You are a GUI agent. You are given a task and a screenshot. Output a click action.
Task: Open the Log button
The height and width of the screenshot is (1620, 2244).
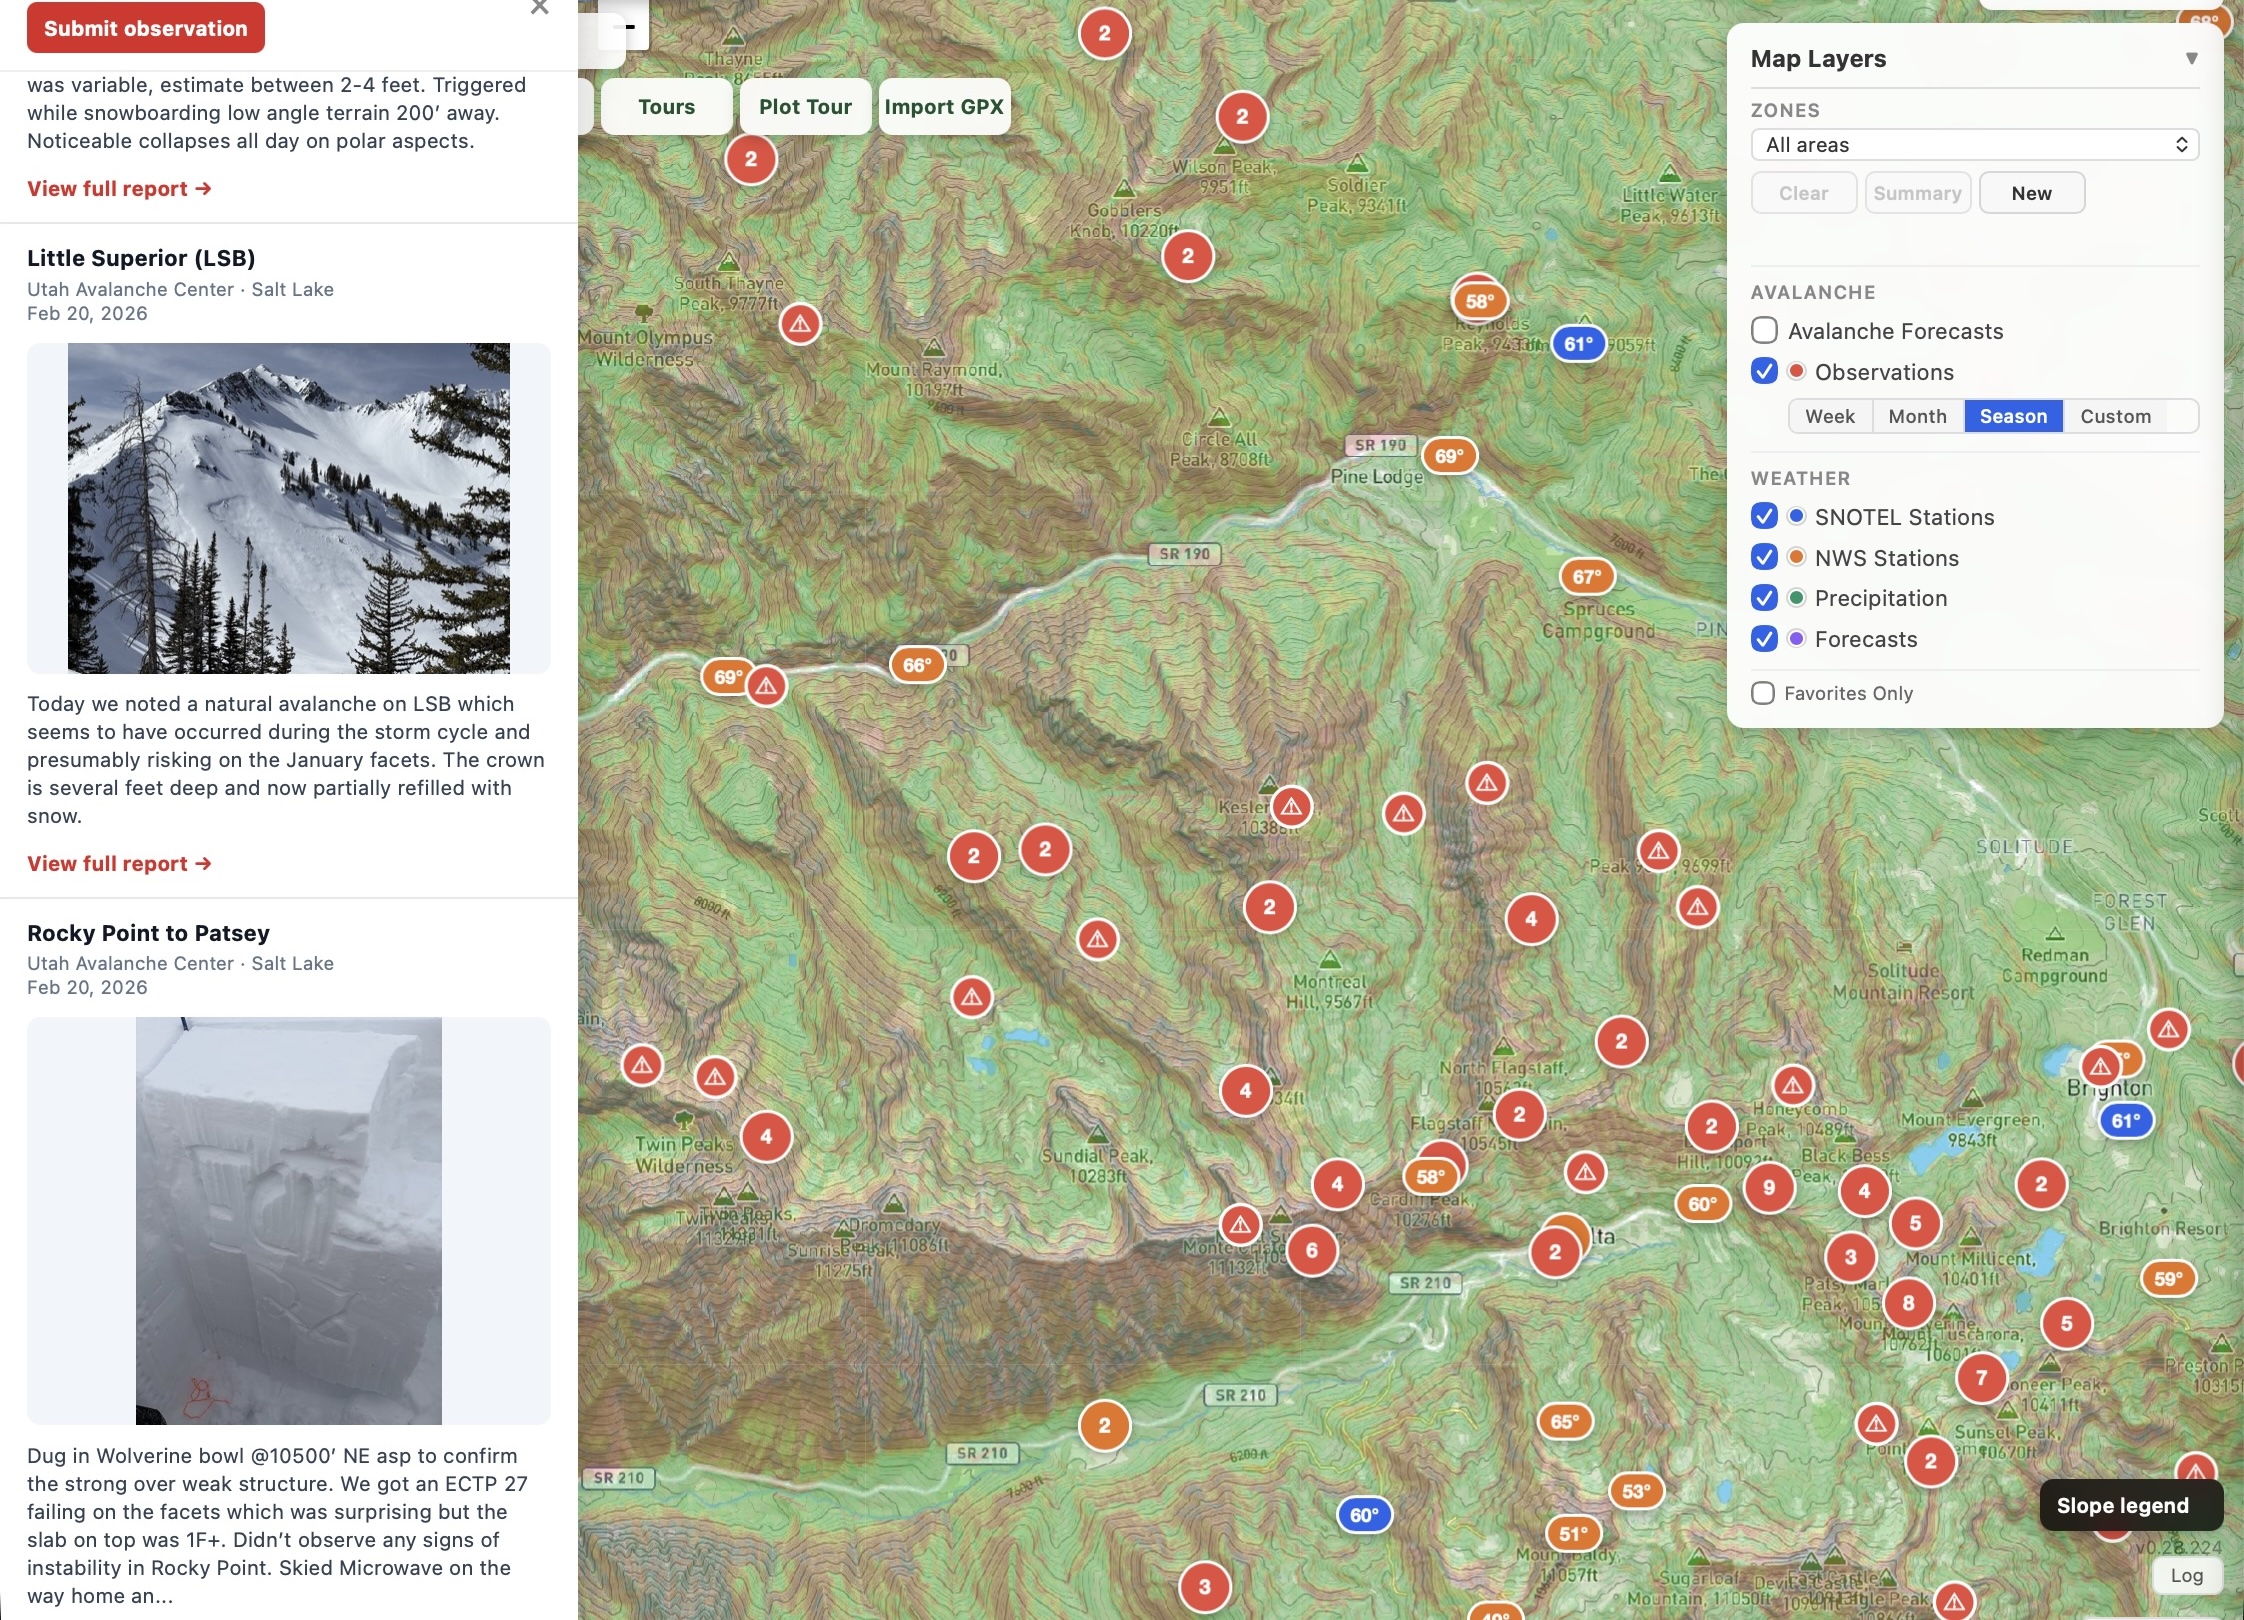click(2186, 1575)
